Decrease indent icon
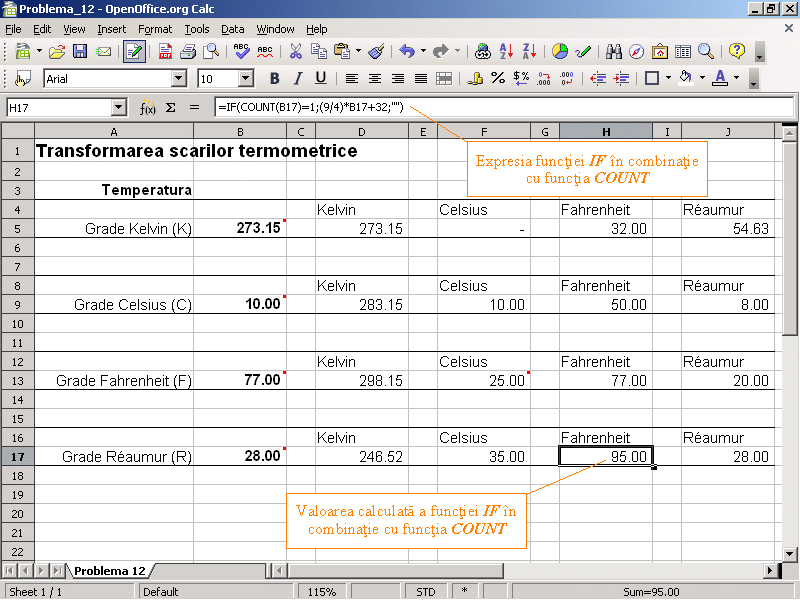Screen dimensions: 800x600 [x=597, y=79]
